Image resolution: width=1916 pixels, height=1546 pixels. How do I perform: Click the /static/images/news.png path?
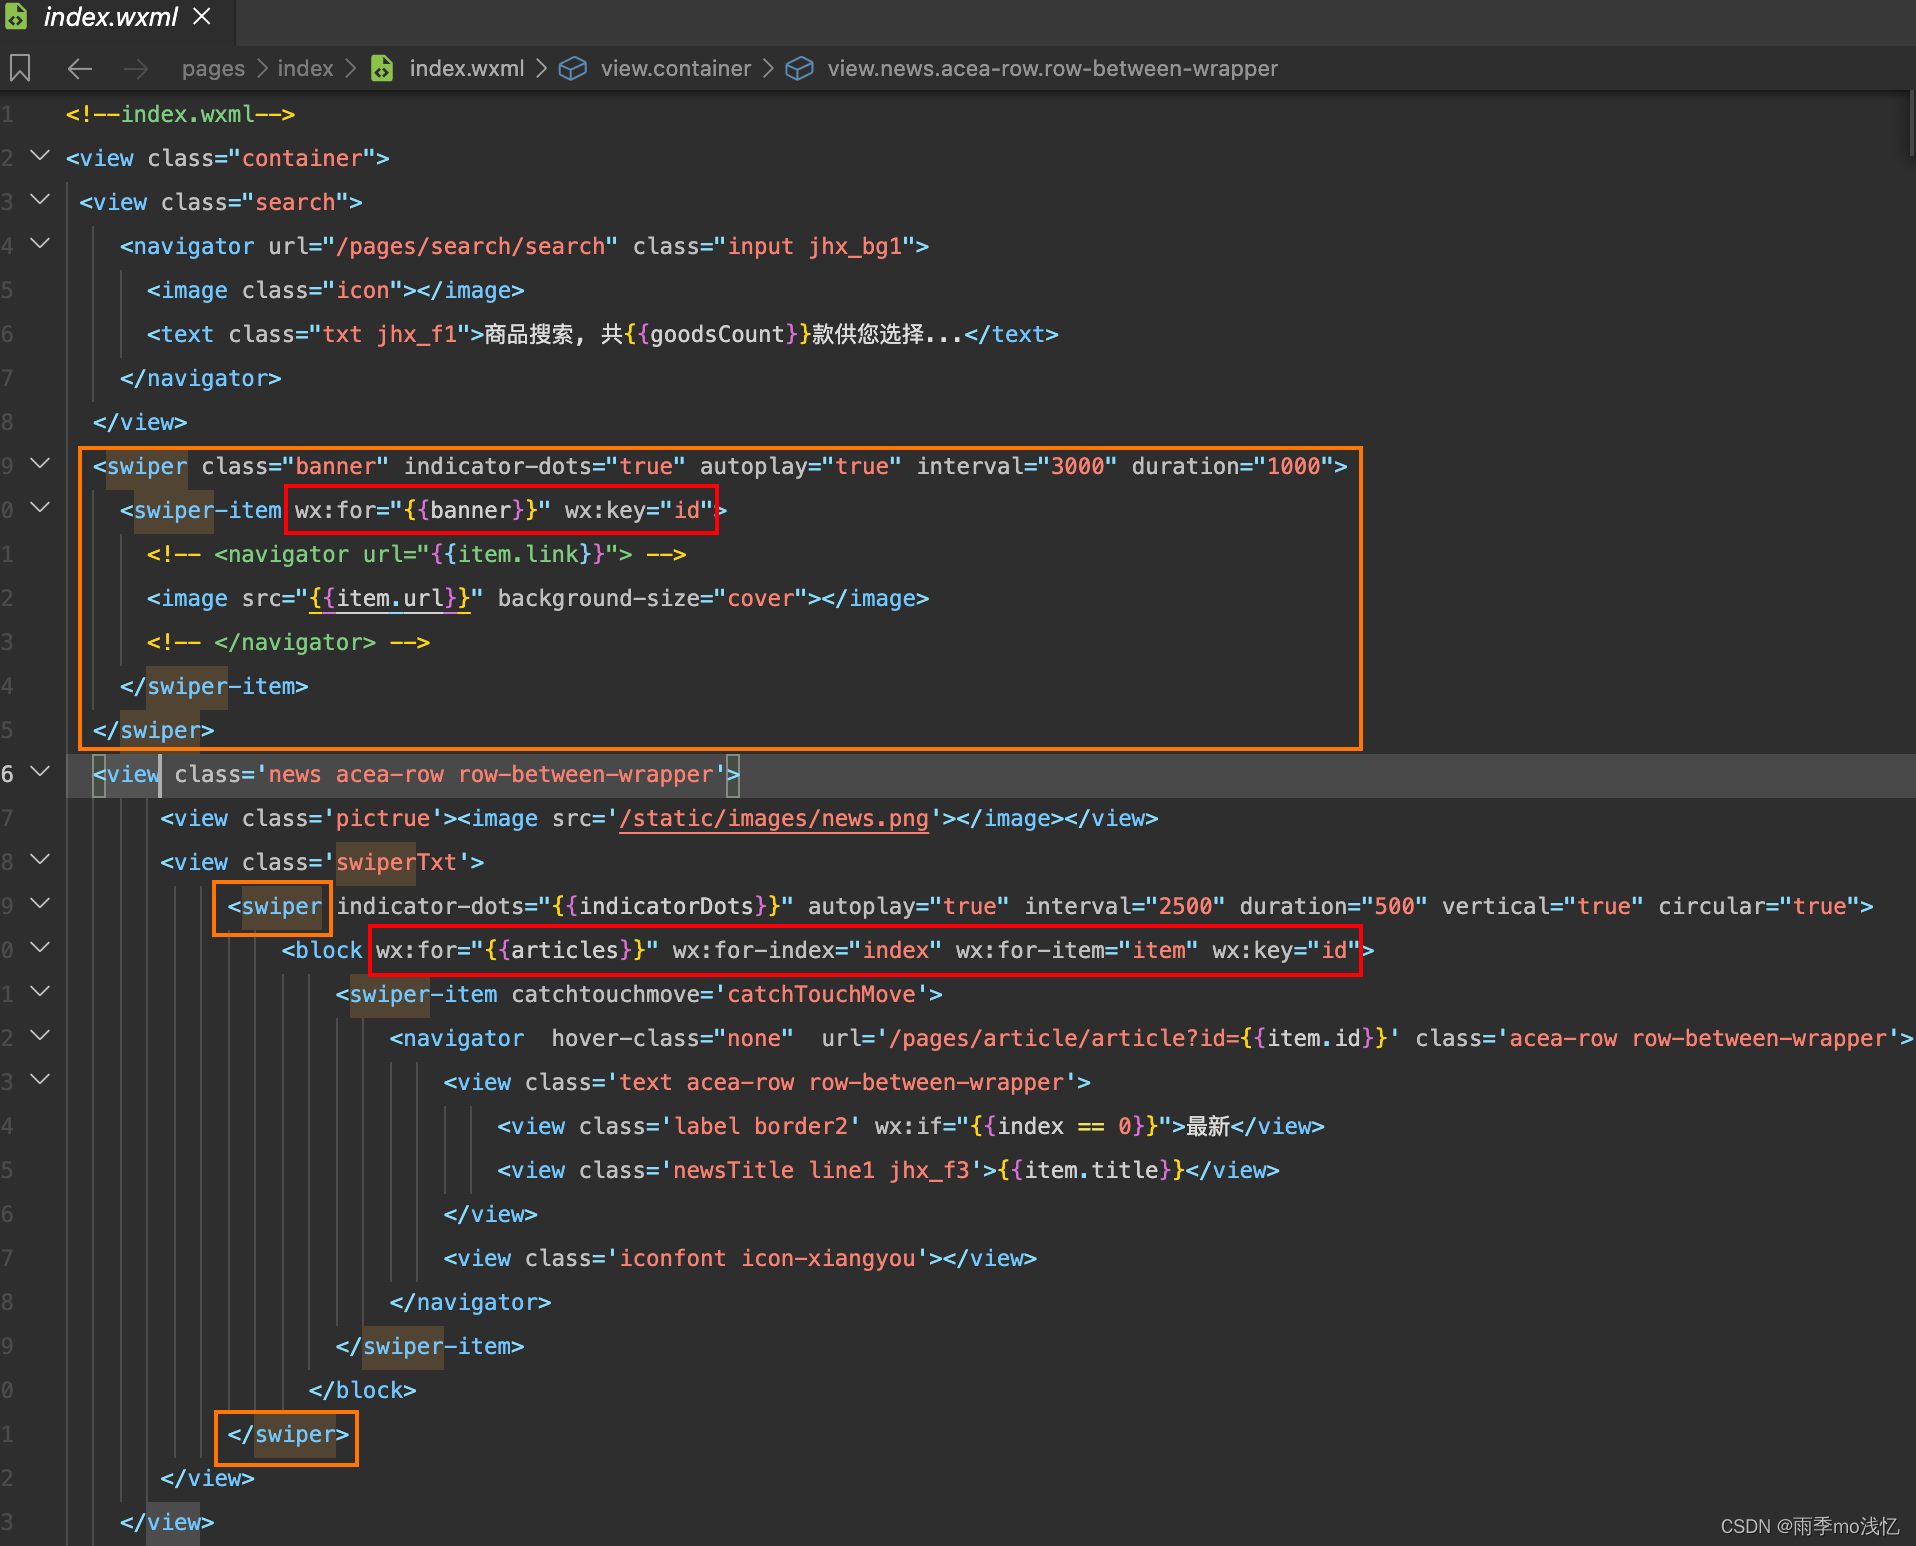tap(774, 818)
